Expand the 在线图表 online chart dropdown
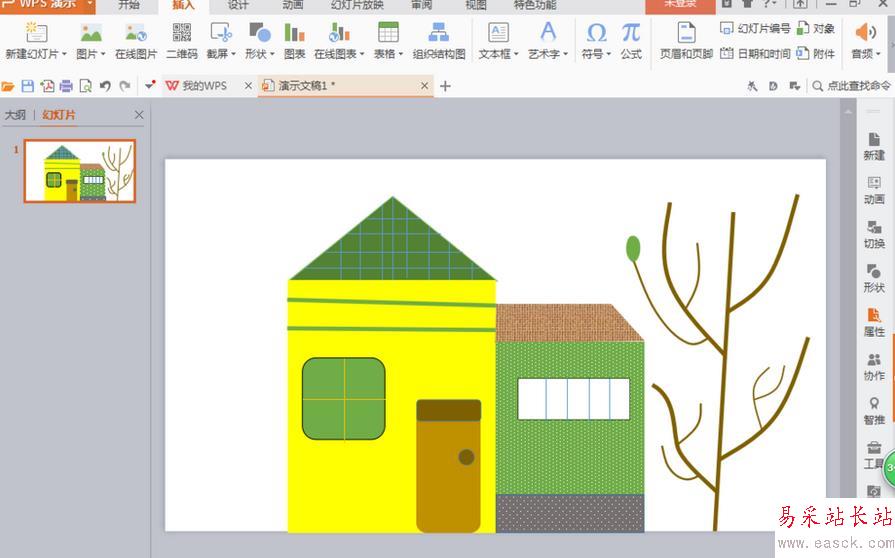 pyautogui.click(x=361, y=54)
